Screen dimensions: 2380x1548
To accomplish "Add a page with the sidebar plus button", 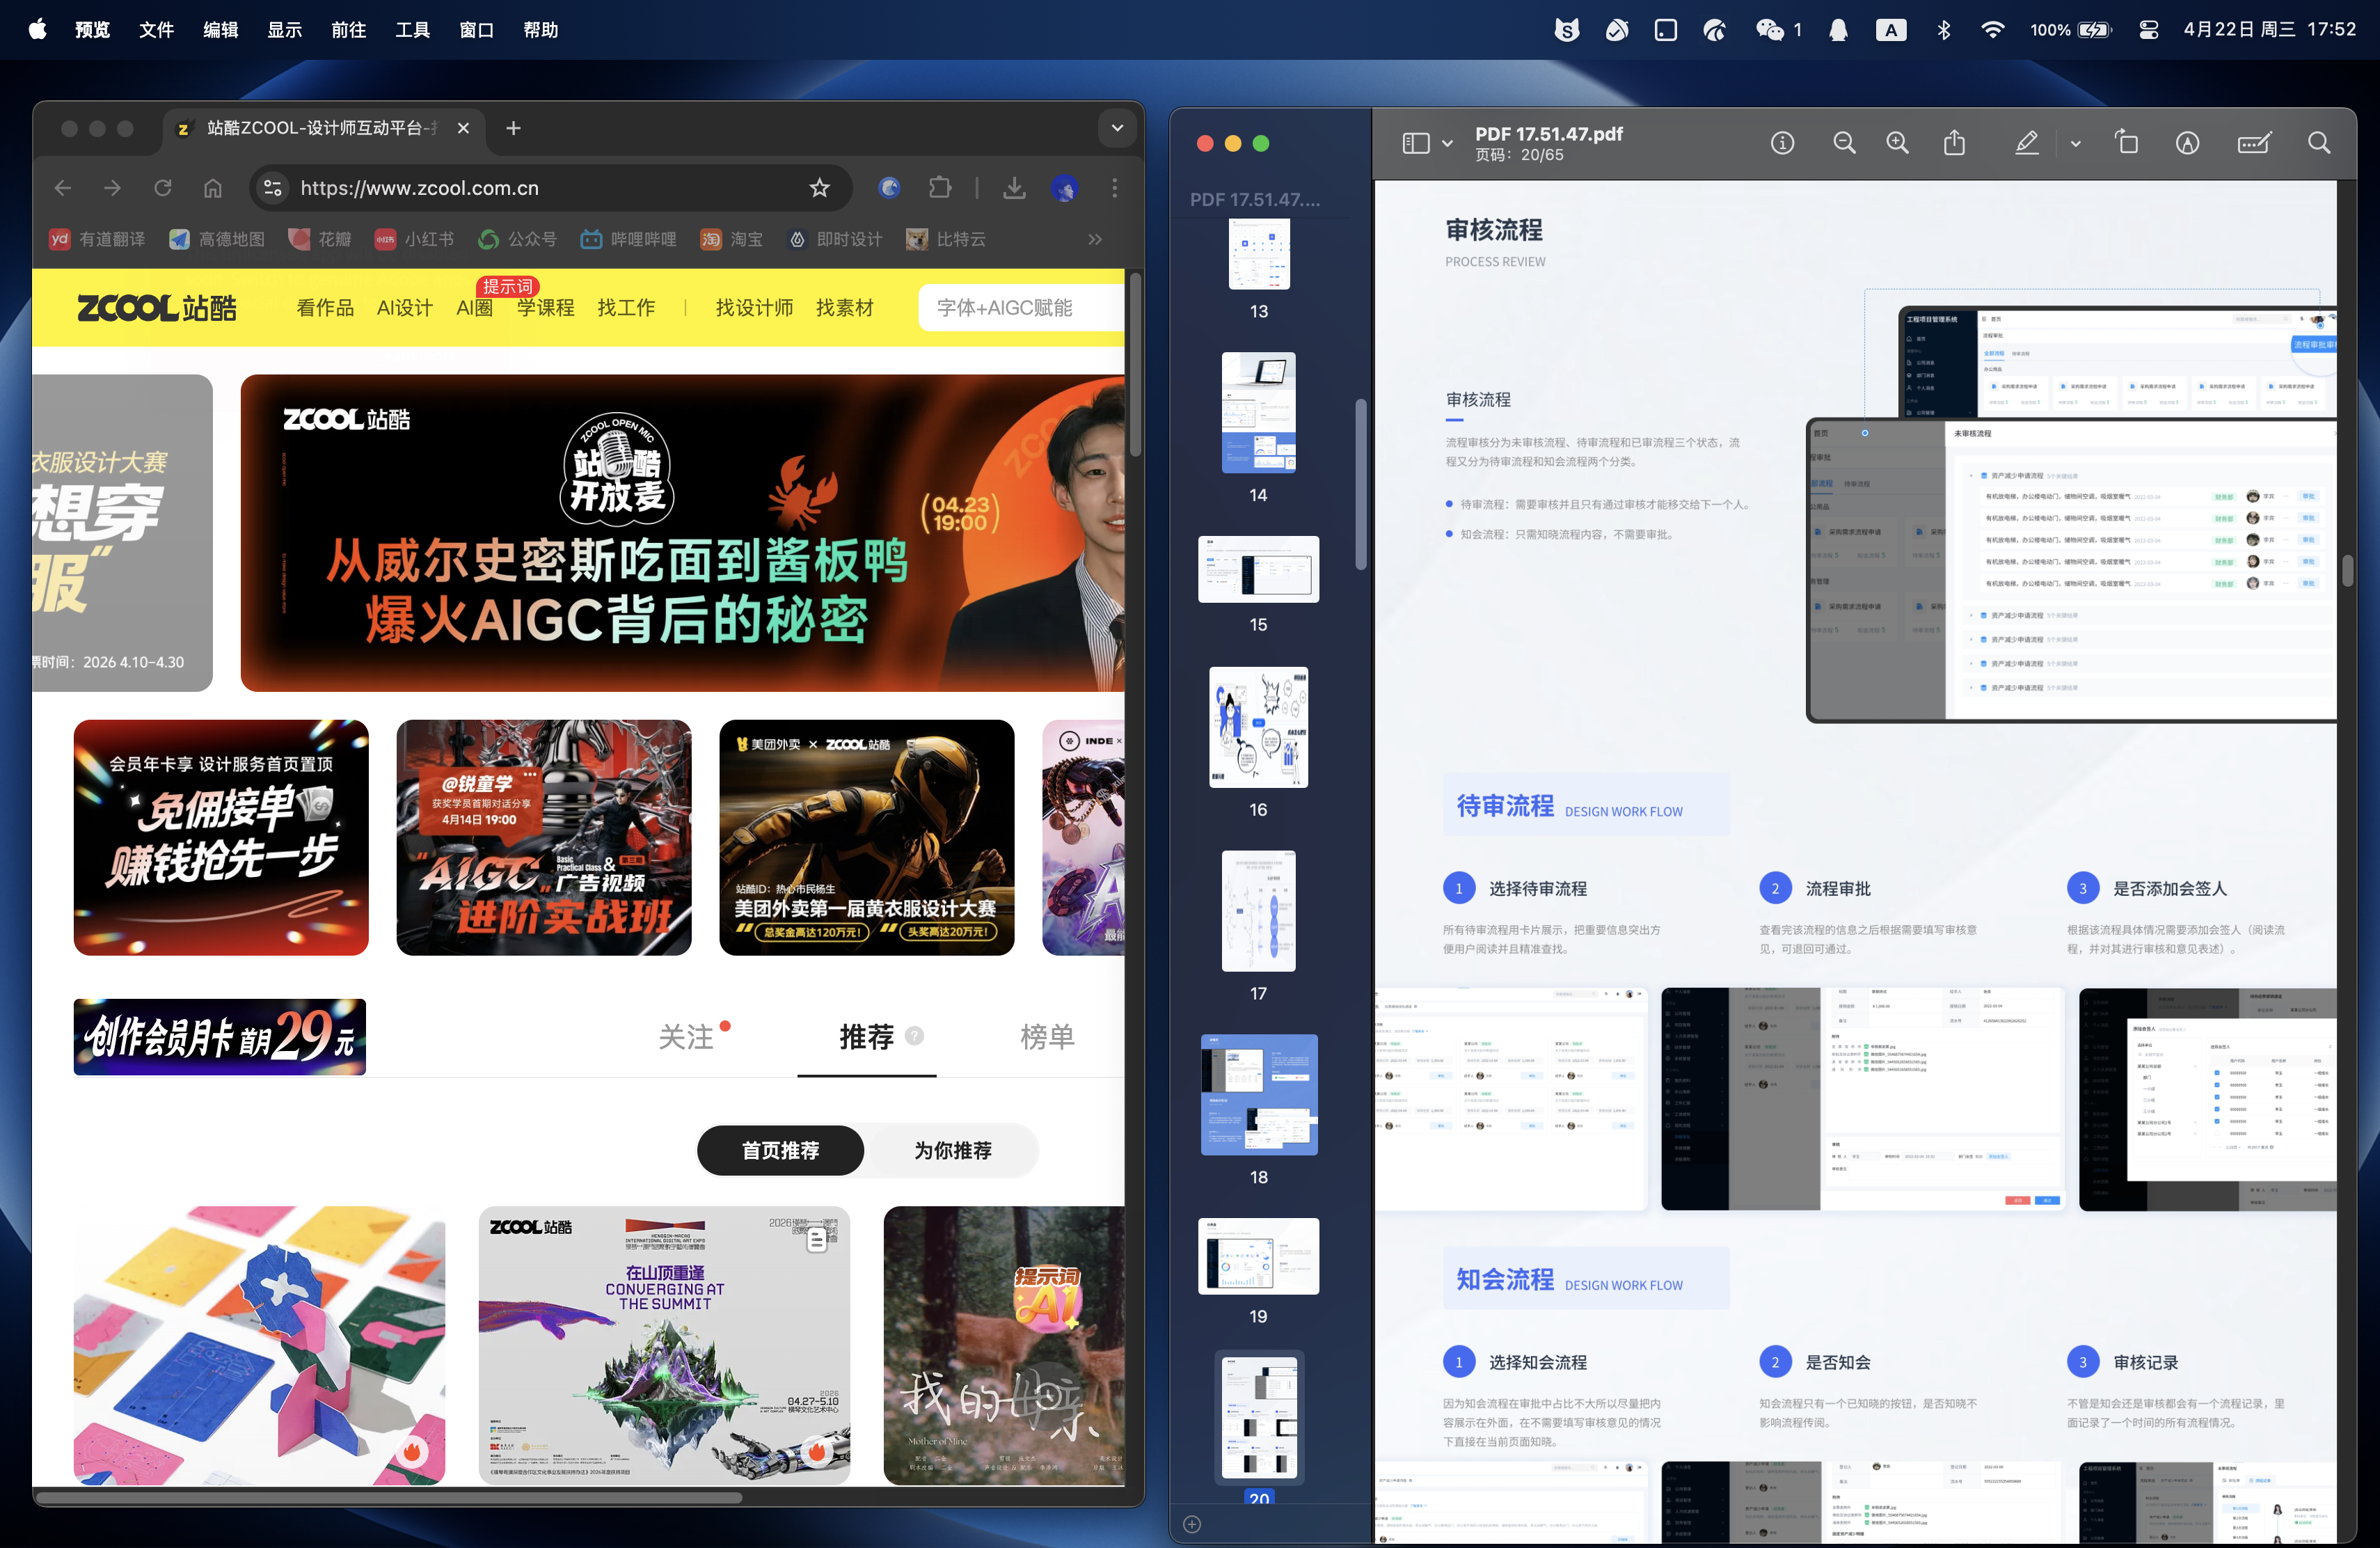I will point(1191,1524).
